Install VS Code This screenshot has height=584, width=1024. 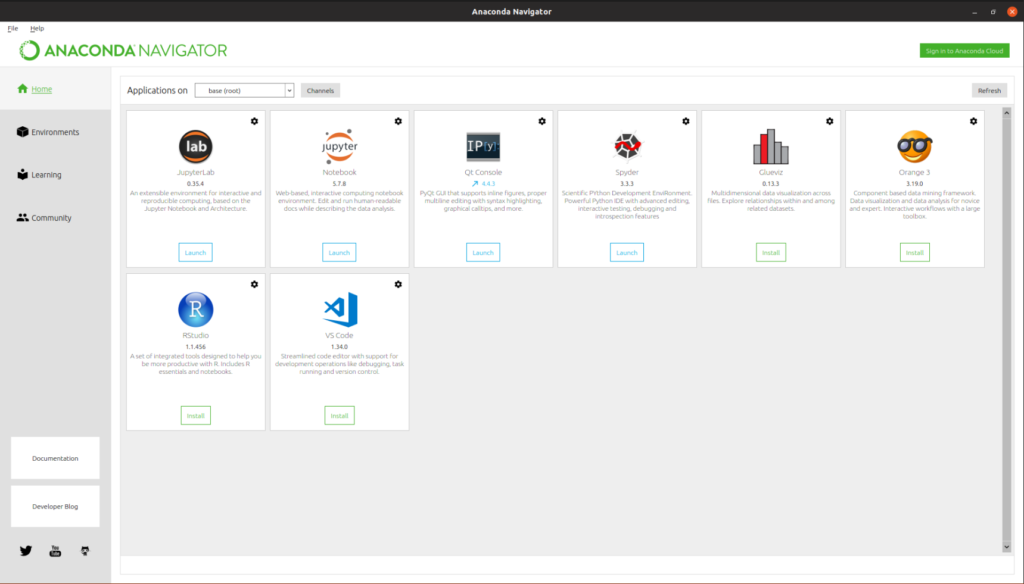point(340,416)
